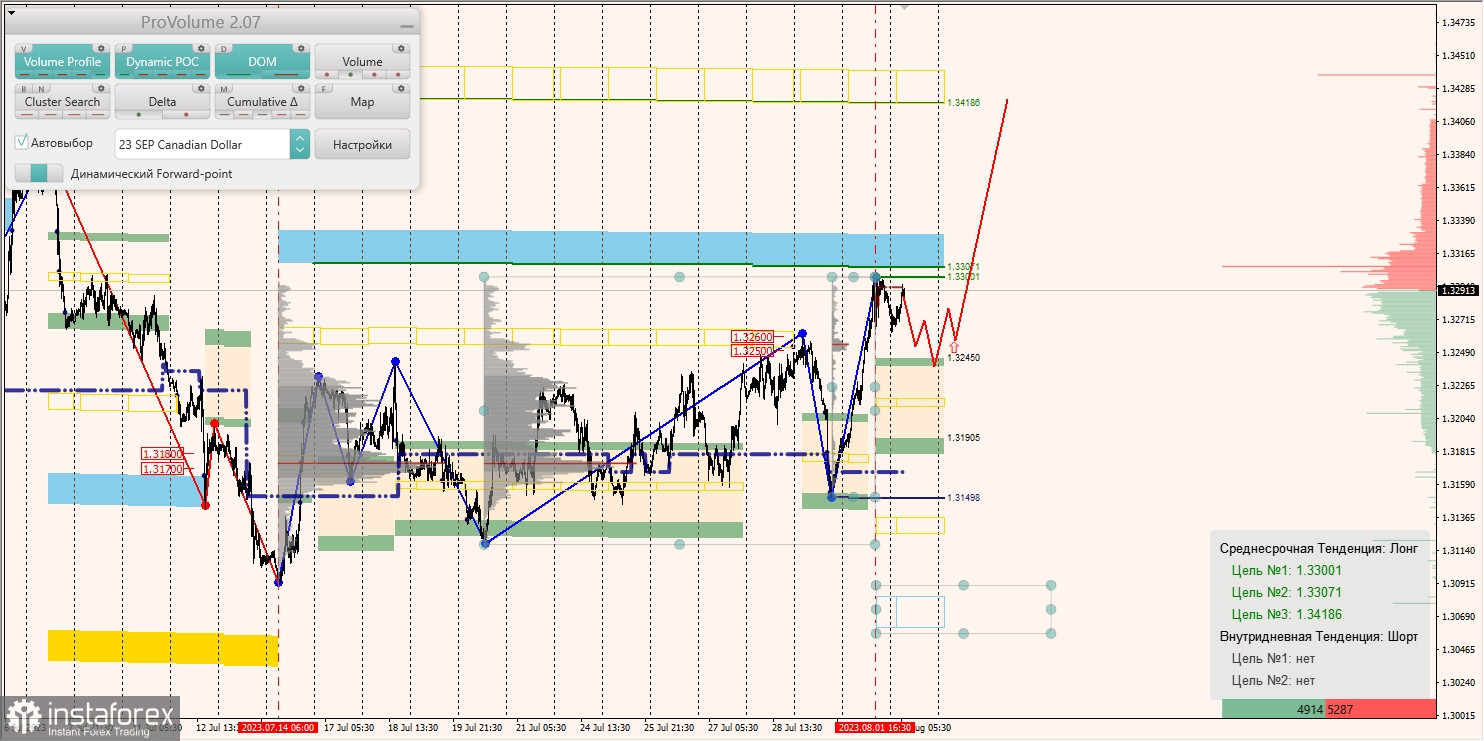Click Среднесрочная Тенденция: Лонг text
This screenshot has width=1484, height=741.
click(1318, 548)
